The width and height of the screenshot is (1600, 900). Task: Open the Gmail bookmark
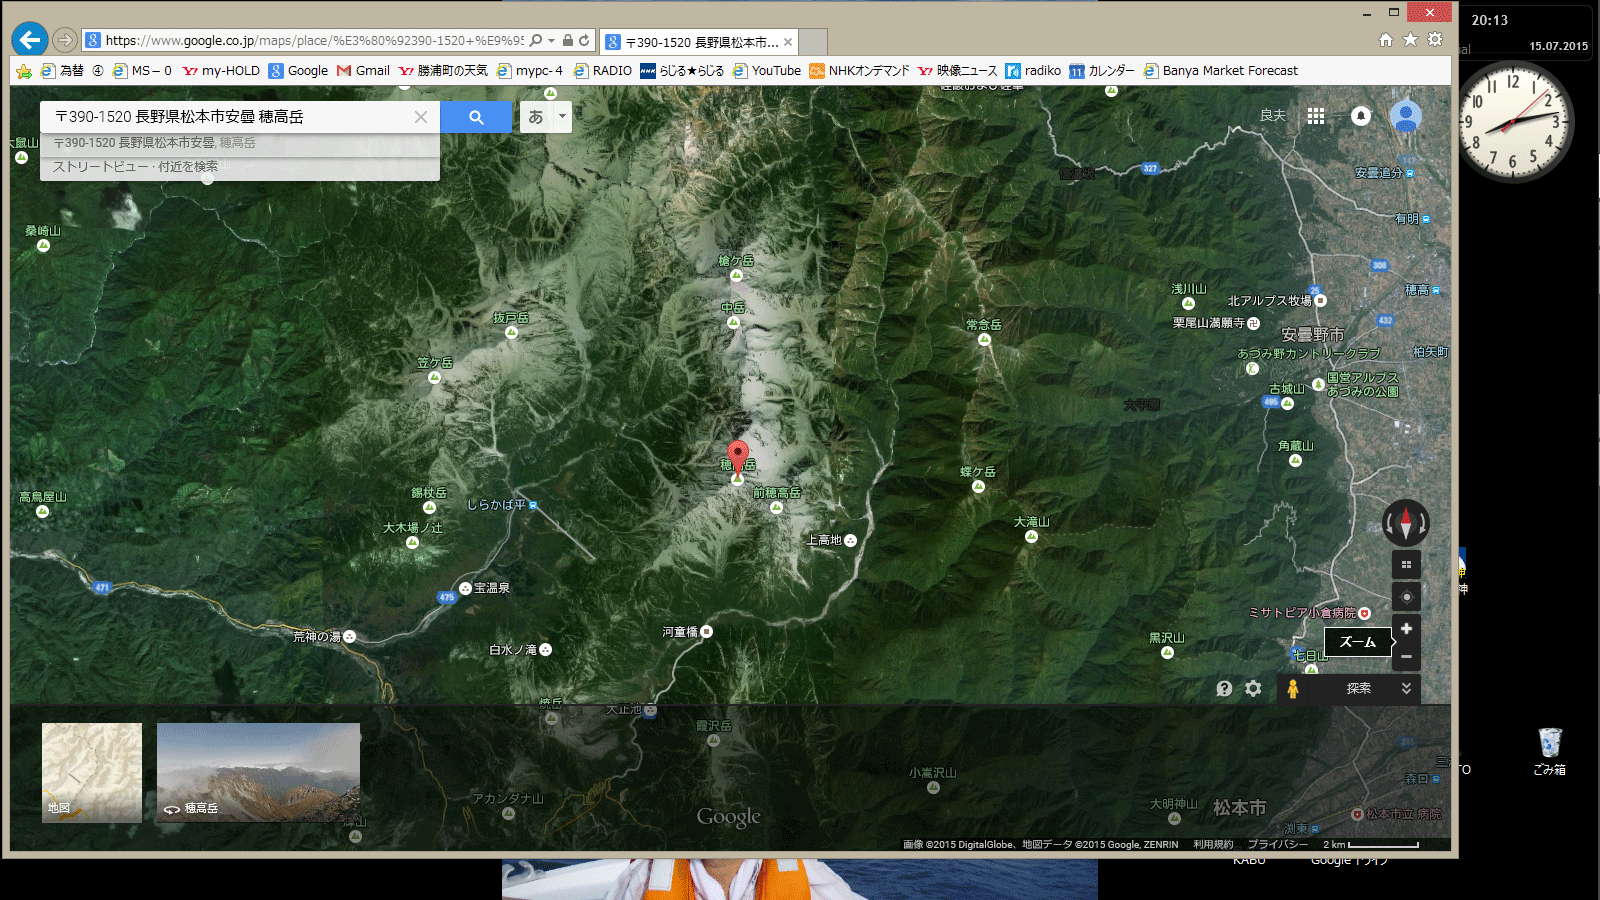click(363, 71)
